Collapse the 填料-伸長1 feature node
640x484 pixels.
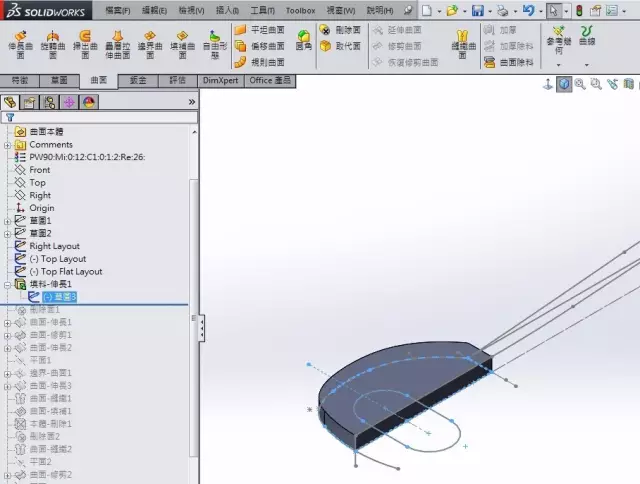(x=7, y=285)
